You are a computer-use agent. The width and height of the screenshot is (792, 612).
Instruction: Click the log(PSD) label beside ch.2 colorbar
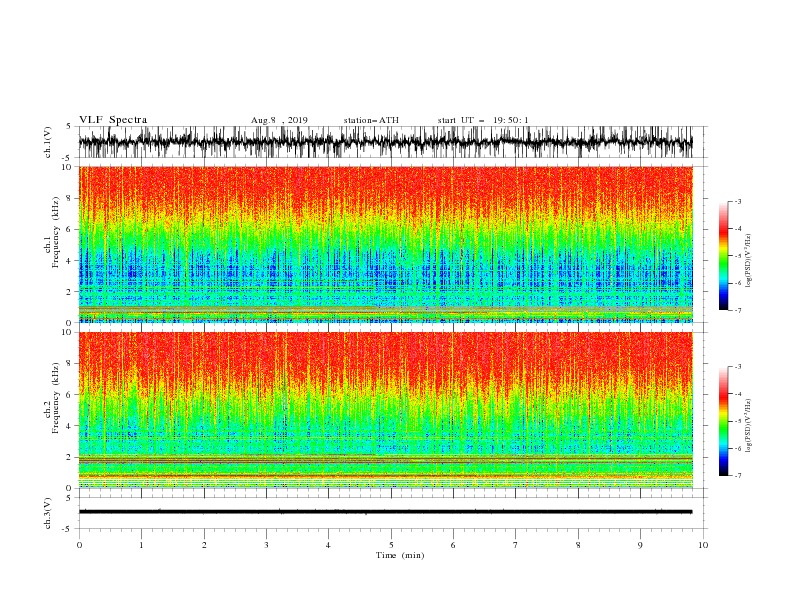pyautogui.click(x=749, y=426)
